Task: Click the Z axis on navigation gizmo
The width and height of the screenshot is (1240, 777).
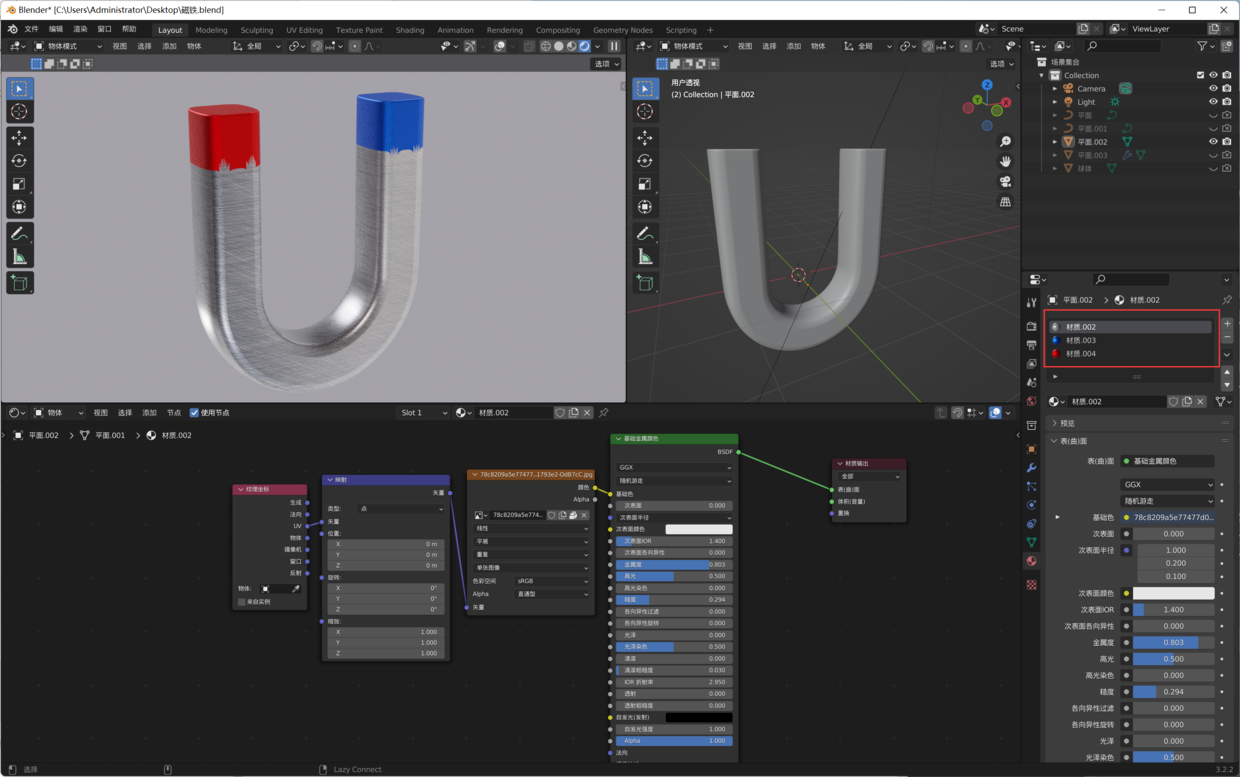Action: coord(987,86)
